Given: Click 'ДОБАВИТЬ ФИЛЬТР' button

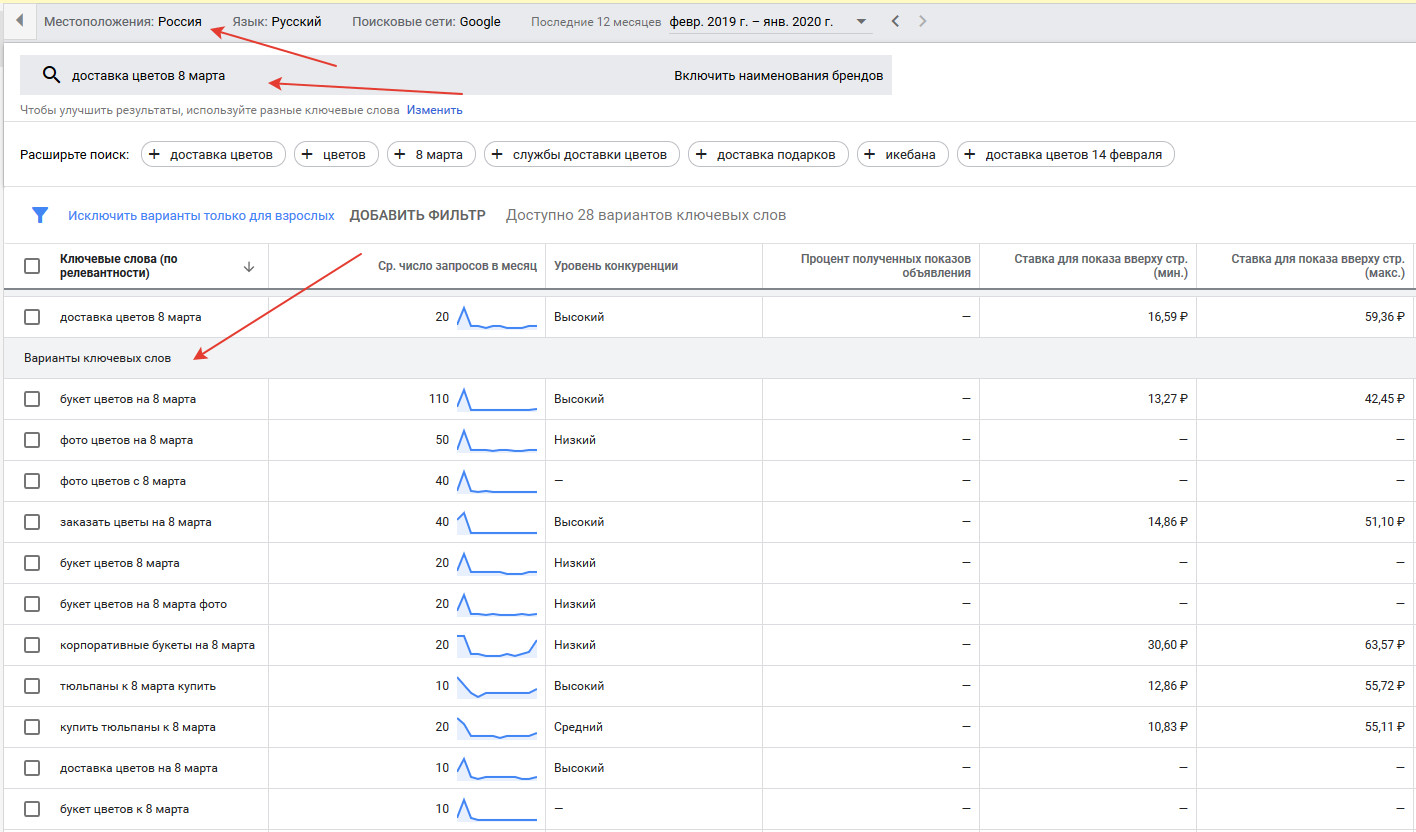Looking at the screenshot, I should 417,215.
